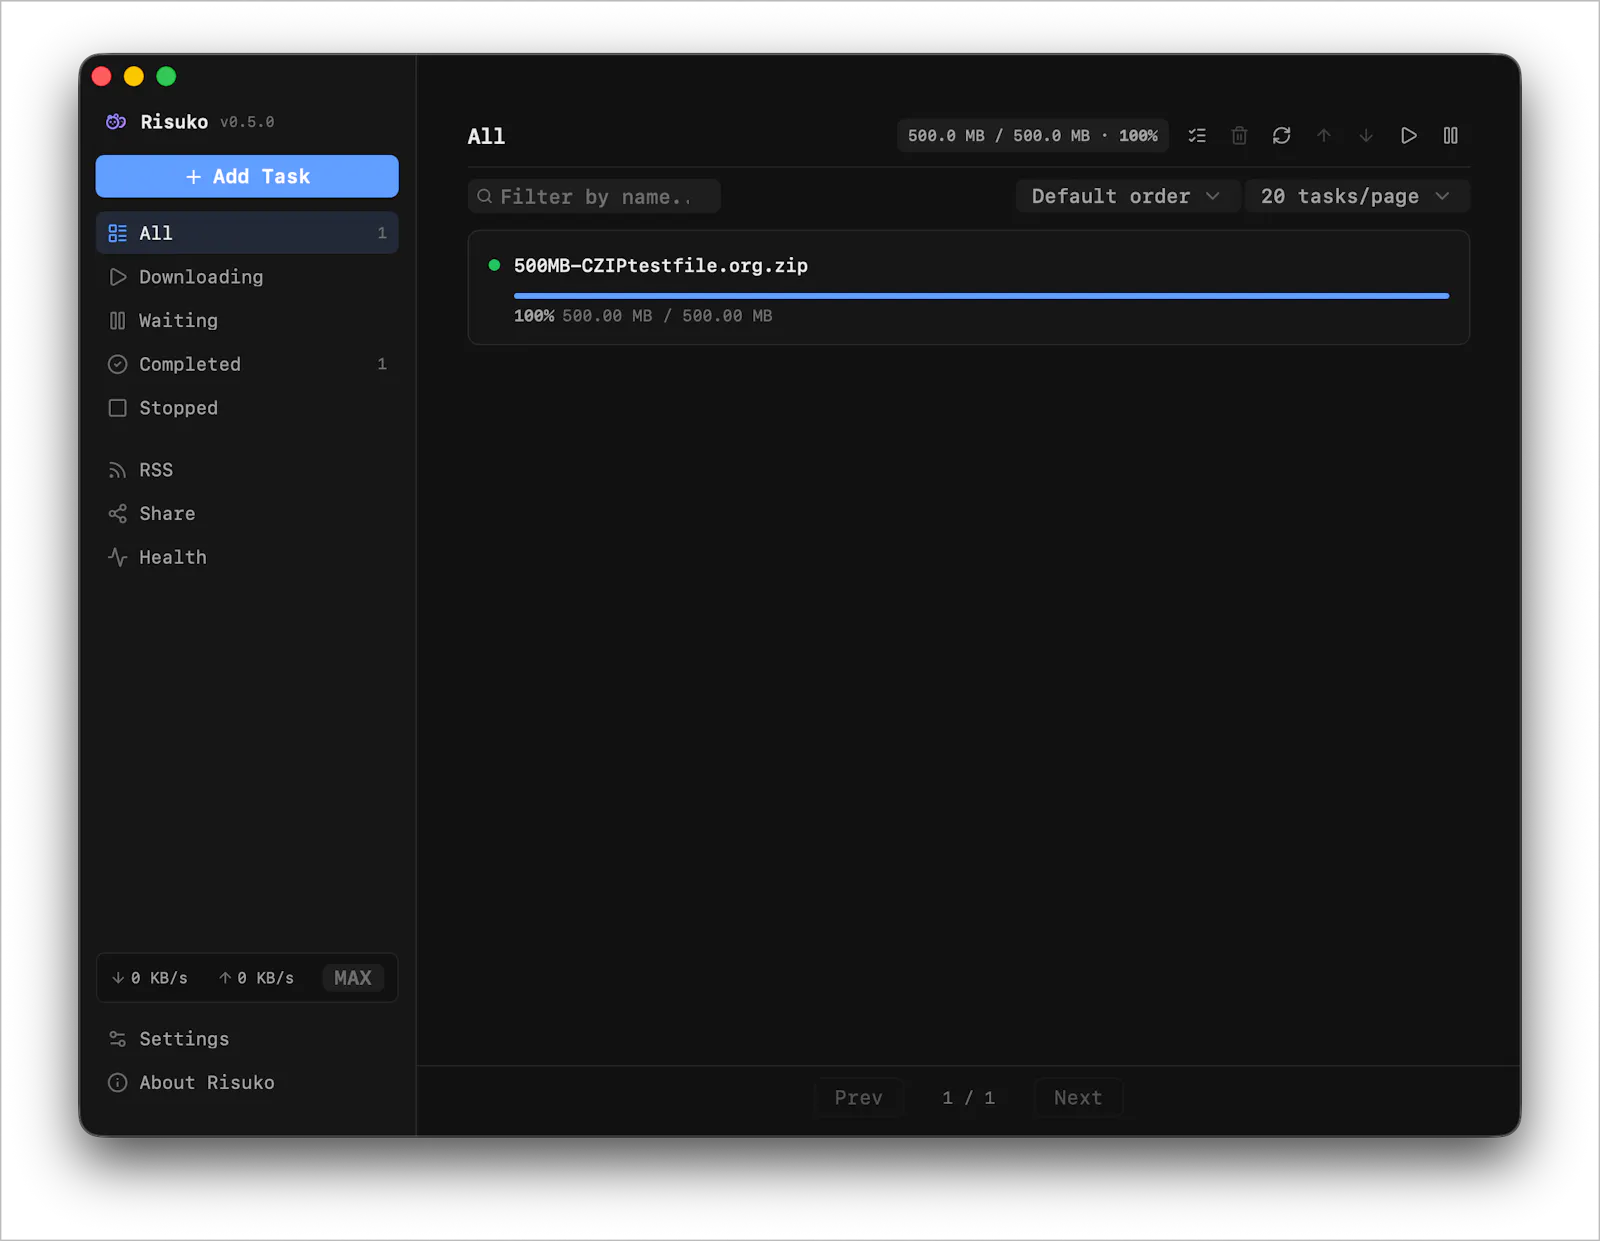Click the trash delete icon

click(1239, 135)
